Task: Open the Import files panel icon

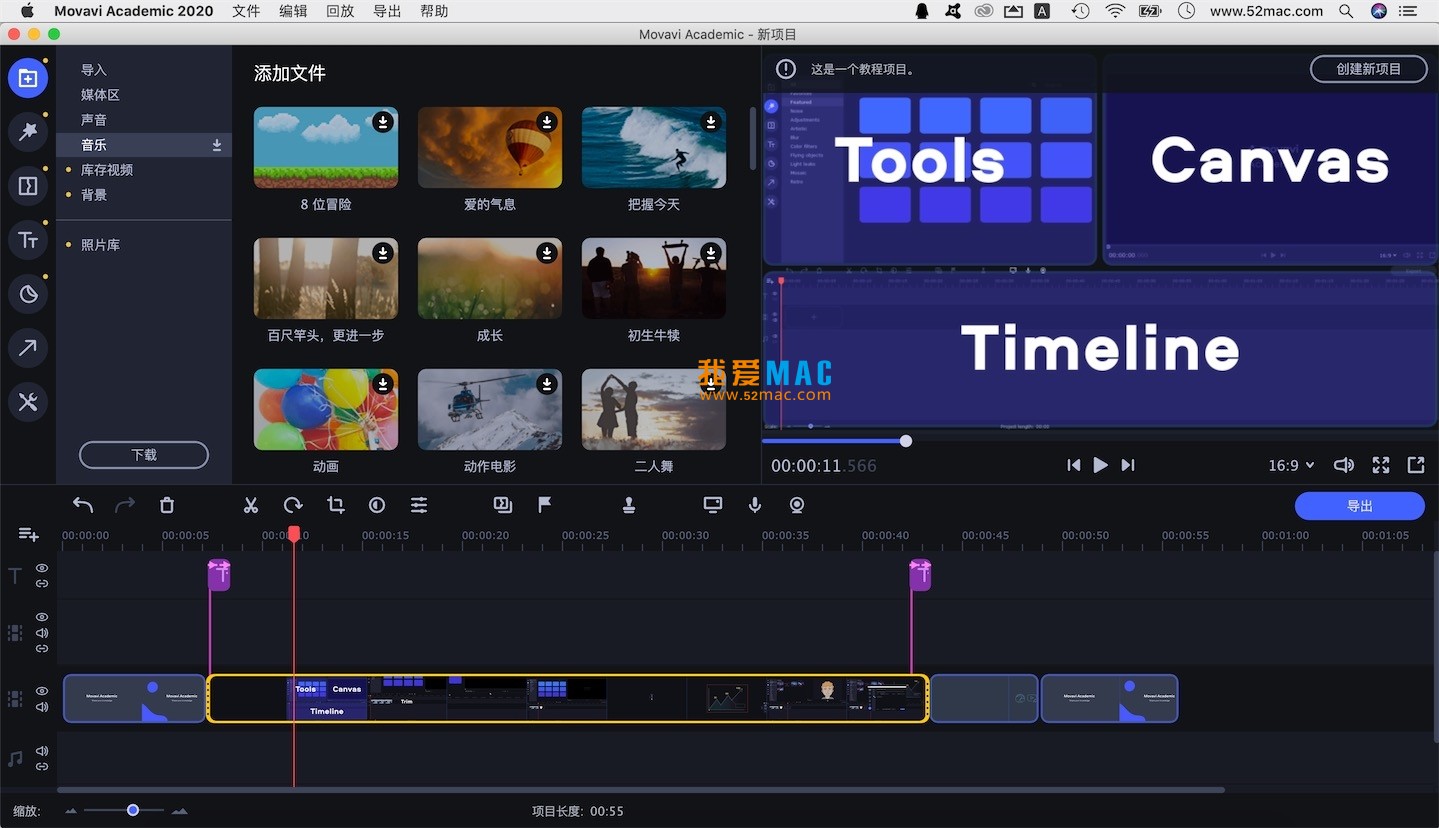Action: tap(28, 78)
